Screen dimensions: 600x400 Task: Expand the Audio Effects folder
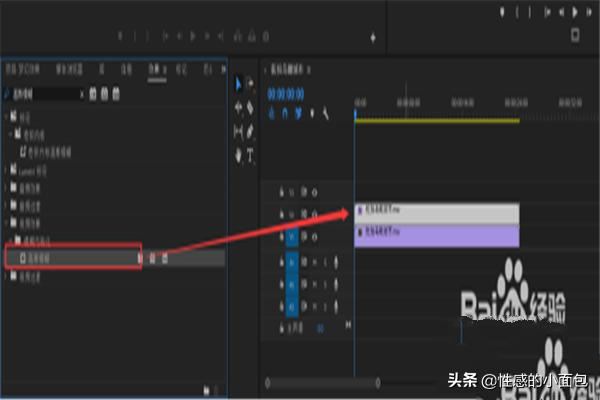point(7,188)
